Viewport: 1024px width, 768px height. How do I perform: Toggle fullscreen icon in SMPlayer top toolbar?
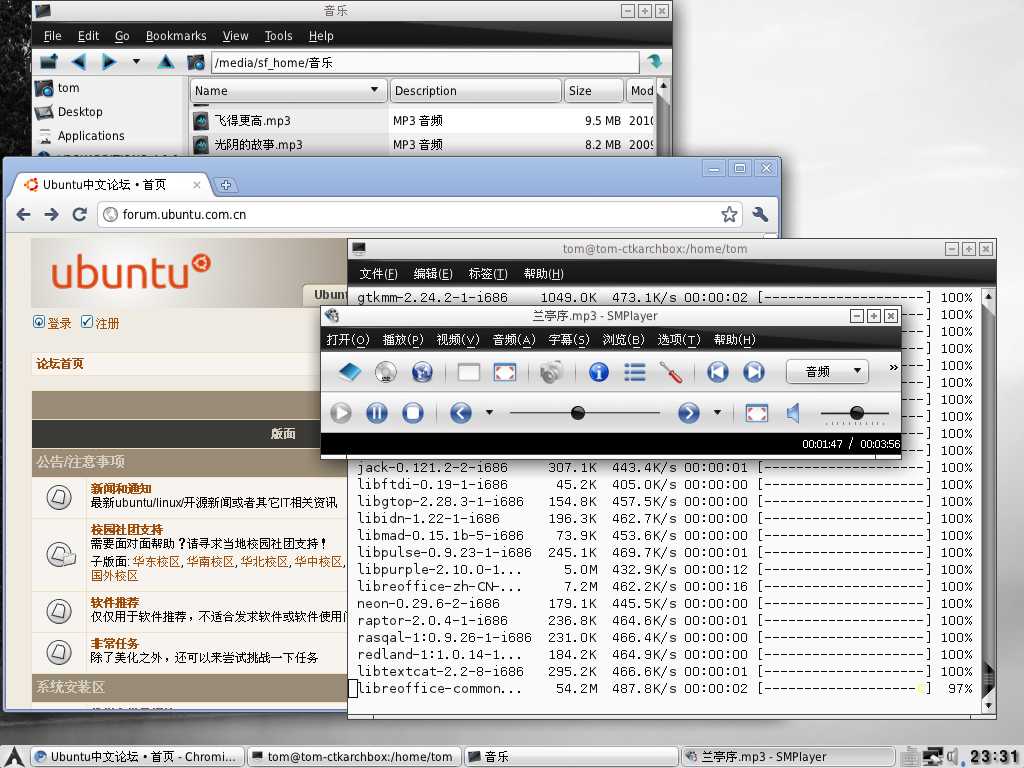coord(504,372)
